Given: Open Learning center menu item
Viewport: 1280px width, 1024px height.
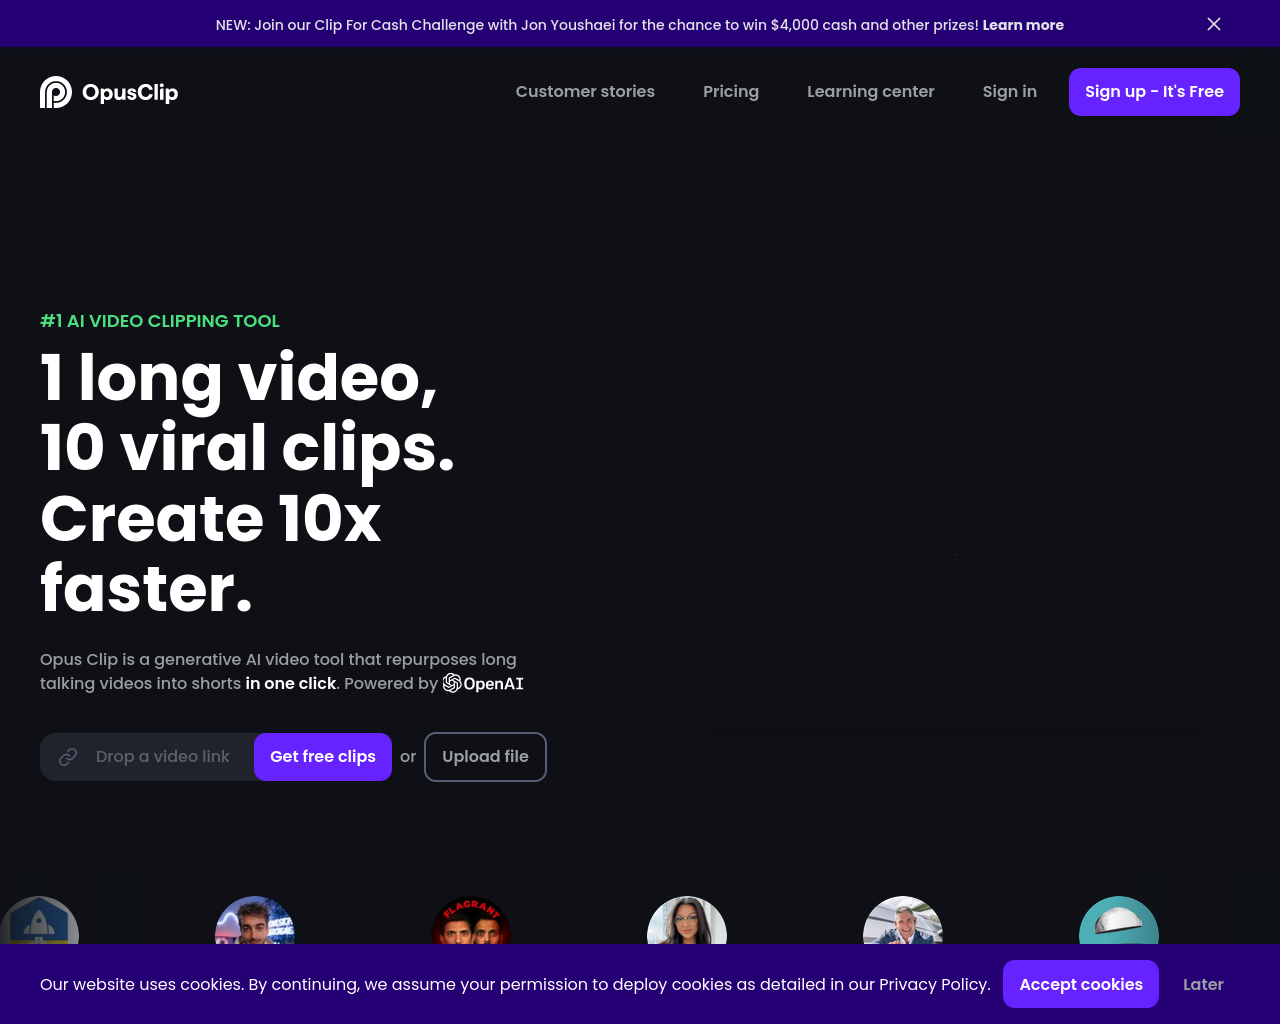Looking at the screenshot, I should pyautogui.click(x=871, y=91).
